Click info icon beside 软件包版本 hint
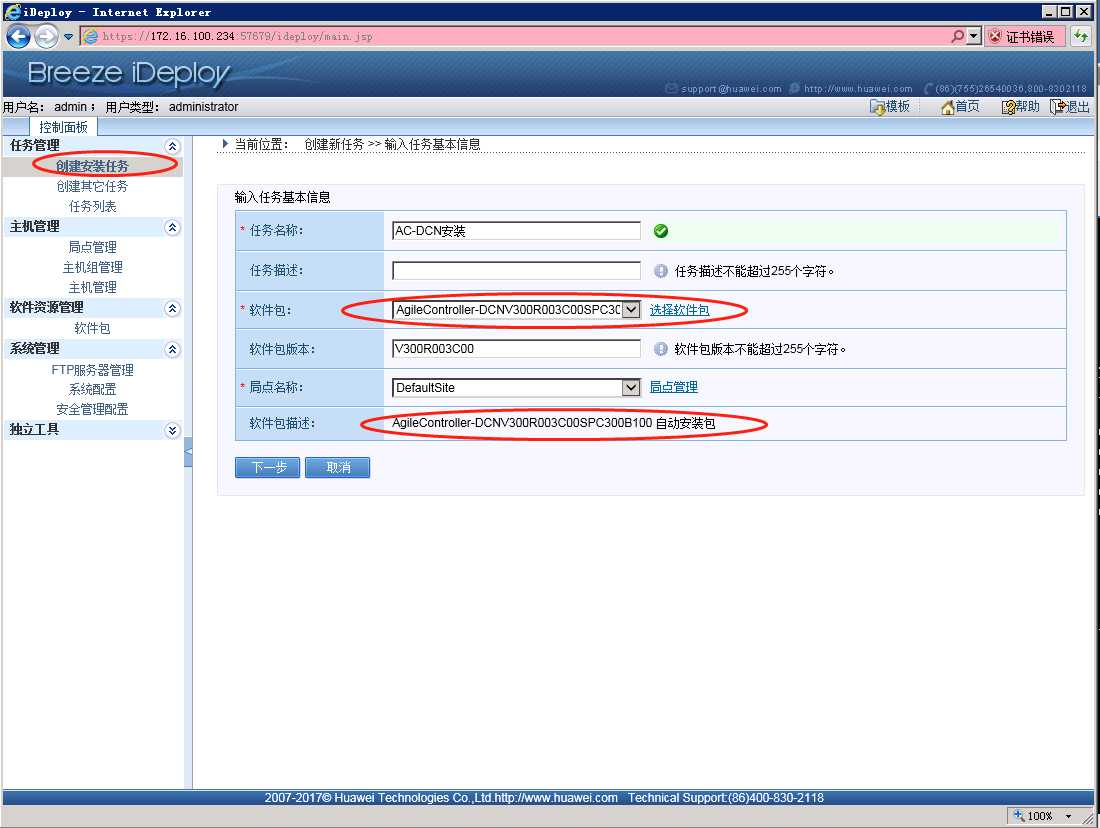 click(661, 349)
